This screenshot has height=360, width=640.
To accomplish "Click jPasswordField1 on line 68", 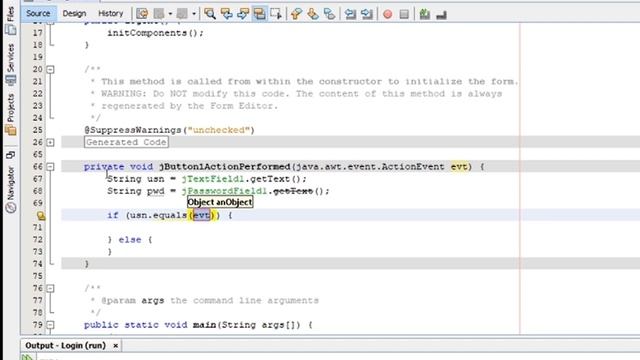I will pos(224,191).
